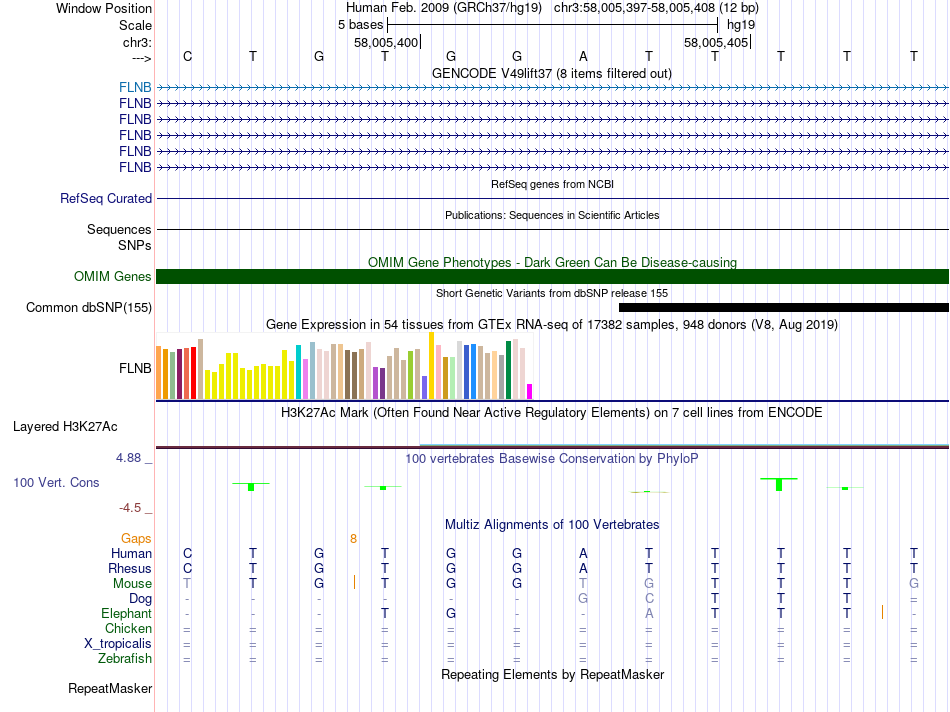The width and height of the screenshot is (950, 712).
Task: Click the first orange bar in GTEx chart
Action: tap(159, 372)
